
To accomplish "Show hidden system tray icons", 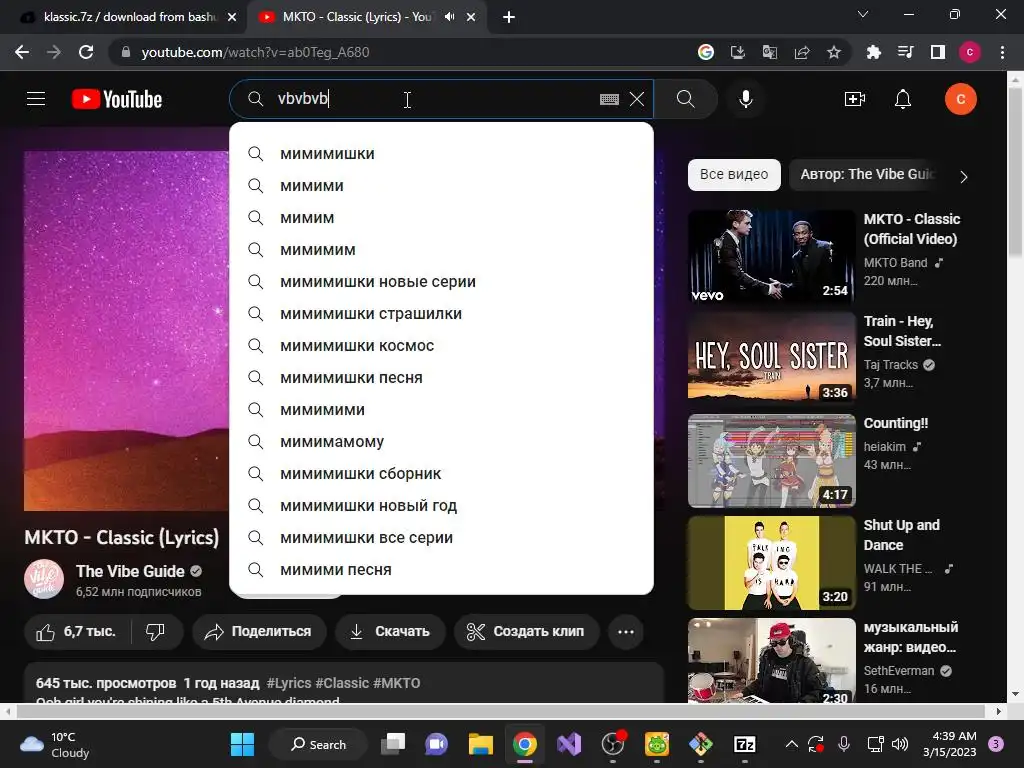I will 792,744.
